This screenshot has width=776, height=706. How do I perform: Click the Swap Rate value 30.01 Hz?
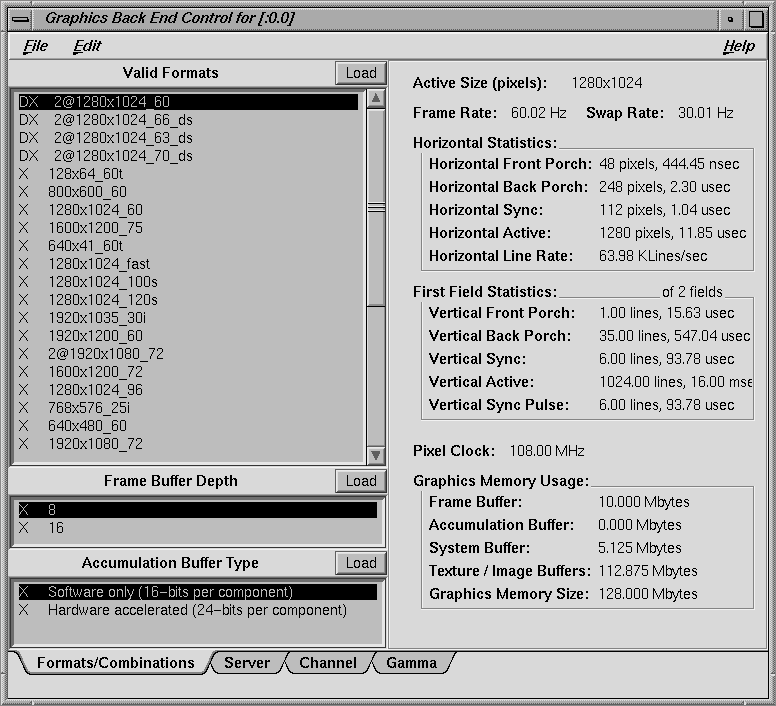[x=706, y=113]
